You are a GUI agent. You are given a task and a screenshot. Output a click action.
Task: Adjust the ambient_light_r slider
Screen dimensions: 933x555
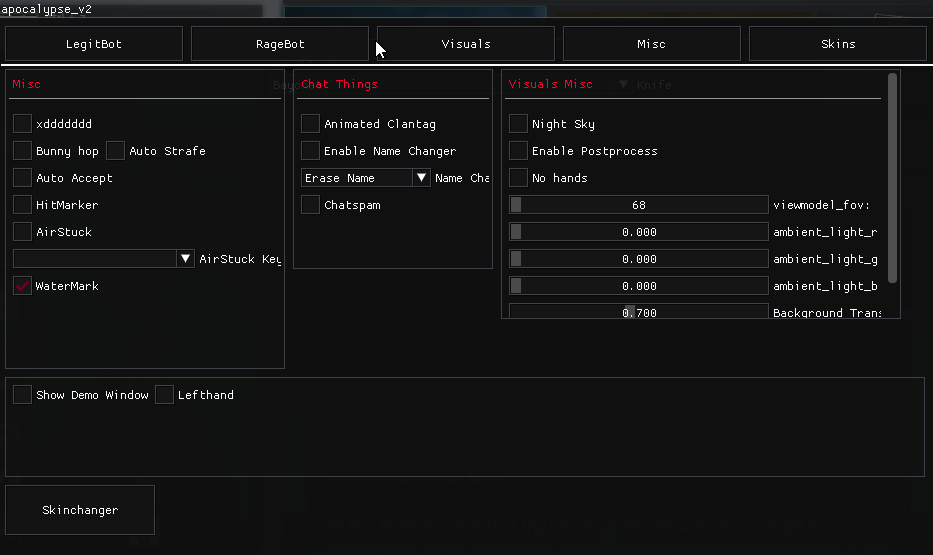click(x=638, y=231)
